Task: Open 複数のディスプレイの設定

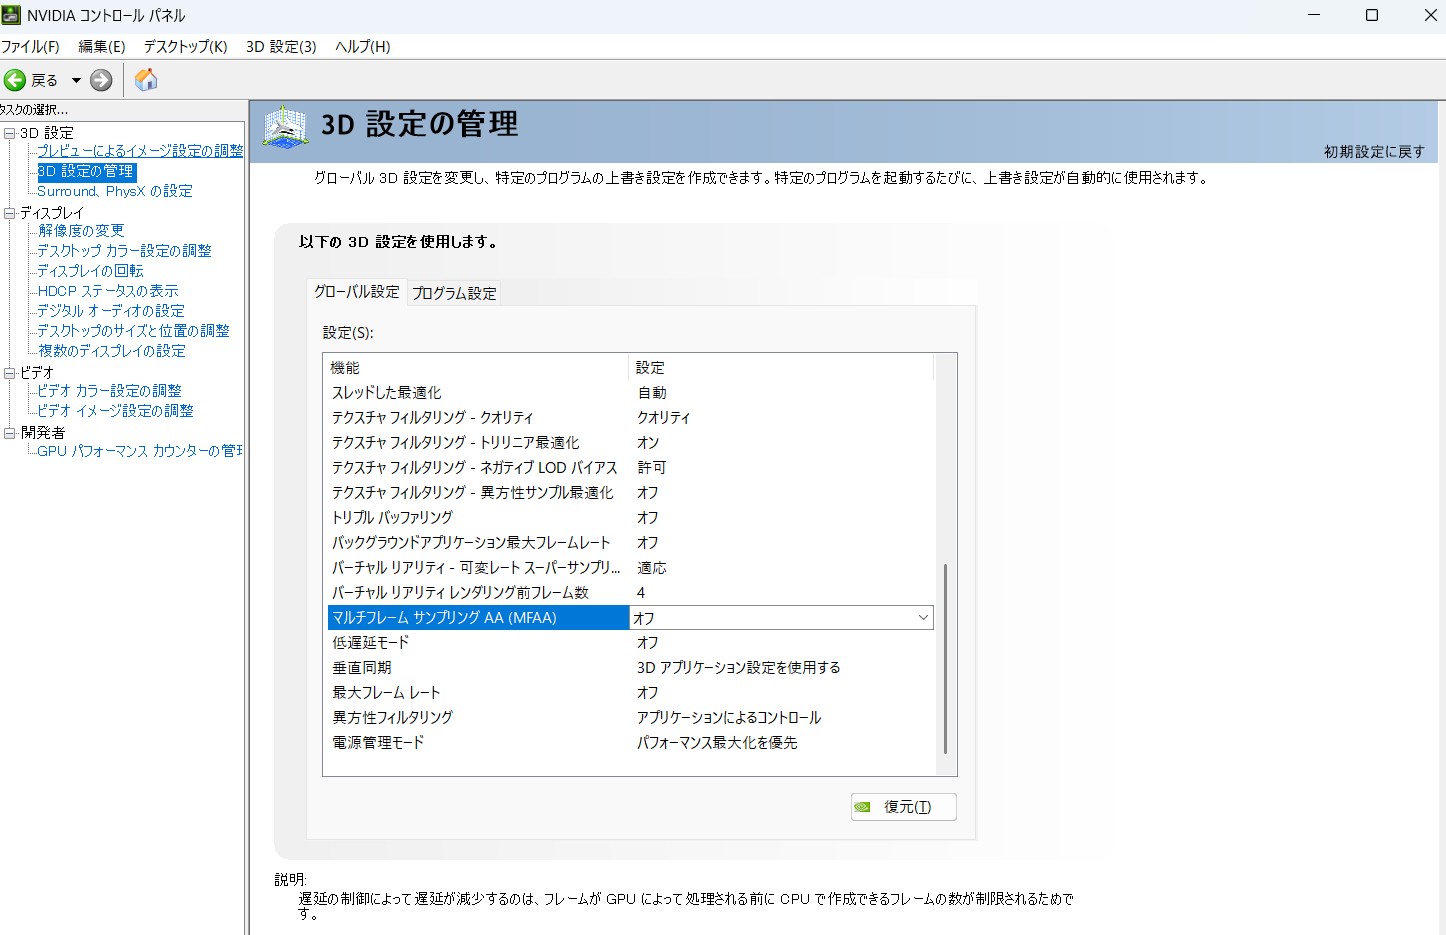Action: pos(111,351)
